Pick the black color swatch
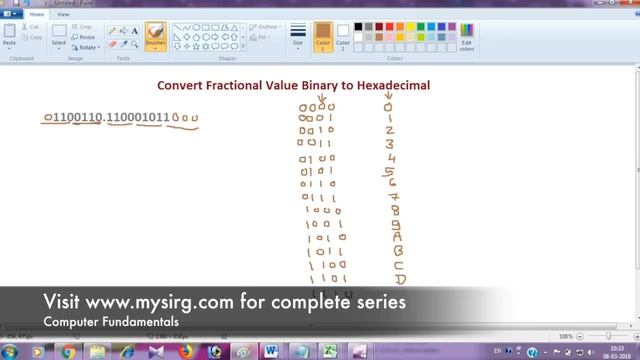640x360 pixels. (358, 27)
